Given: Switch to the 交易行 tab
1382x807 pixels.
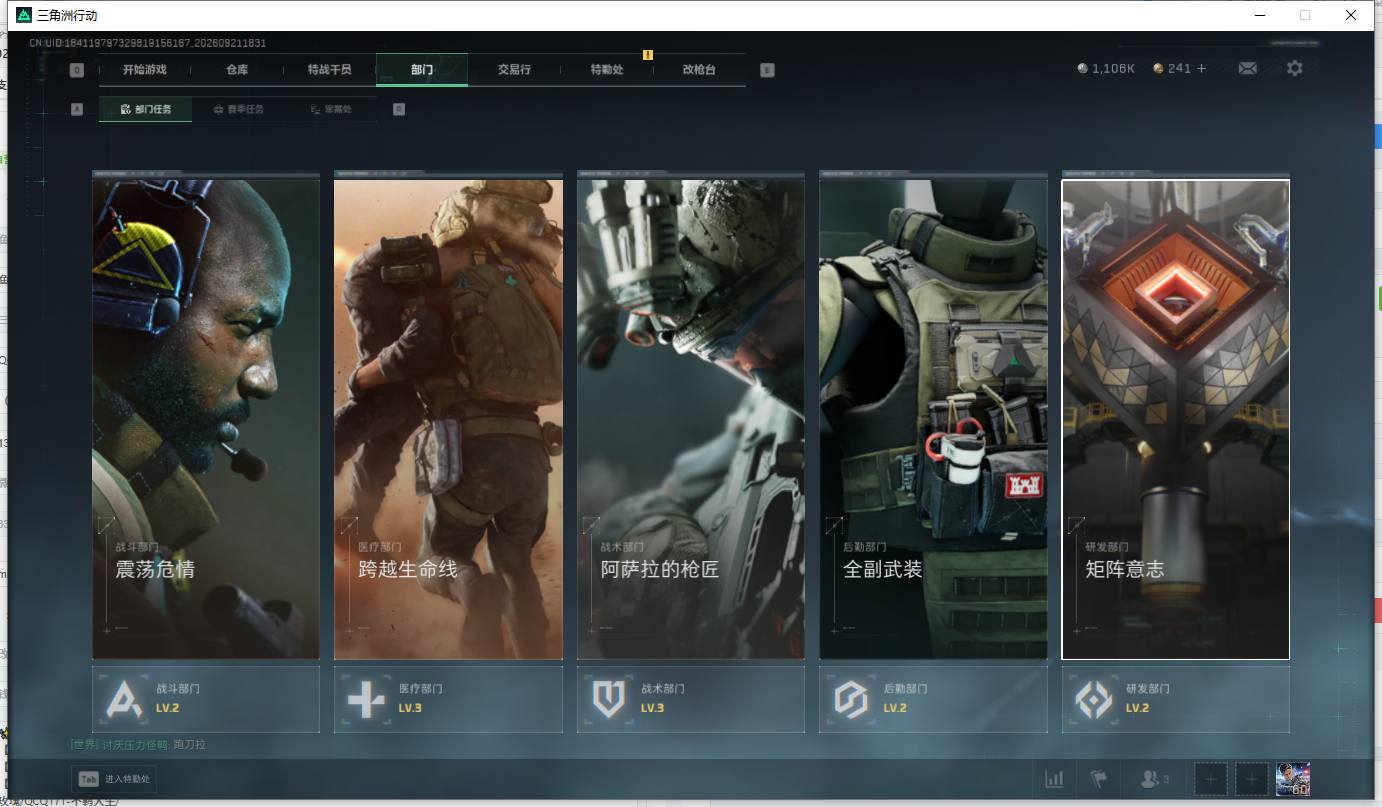Looking at the screenshot, I should click(x=514, y=70).
